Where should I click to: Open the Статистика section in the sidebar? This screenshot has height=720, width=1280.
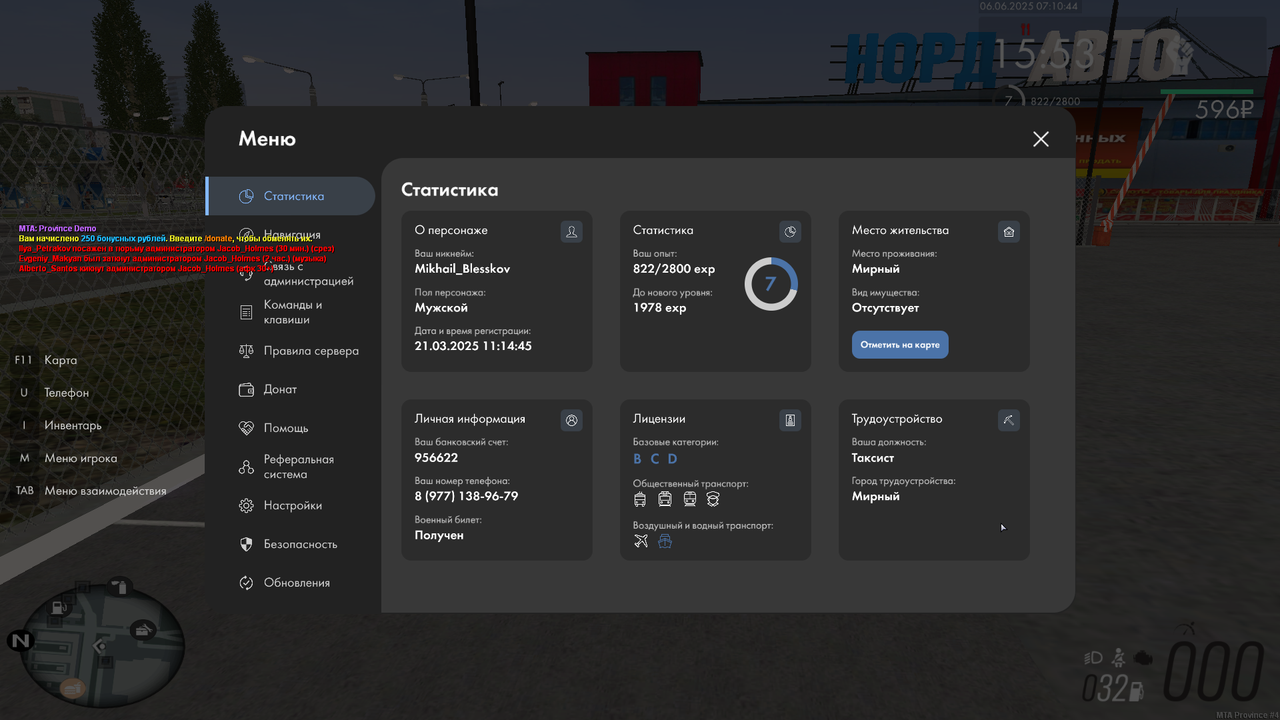point(290,196)
